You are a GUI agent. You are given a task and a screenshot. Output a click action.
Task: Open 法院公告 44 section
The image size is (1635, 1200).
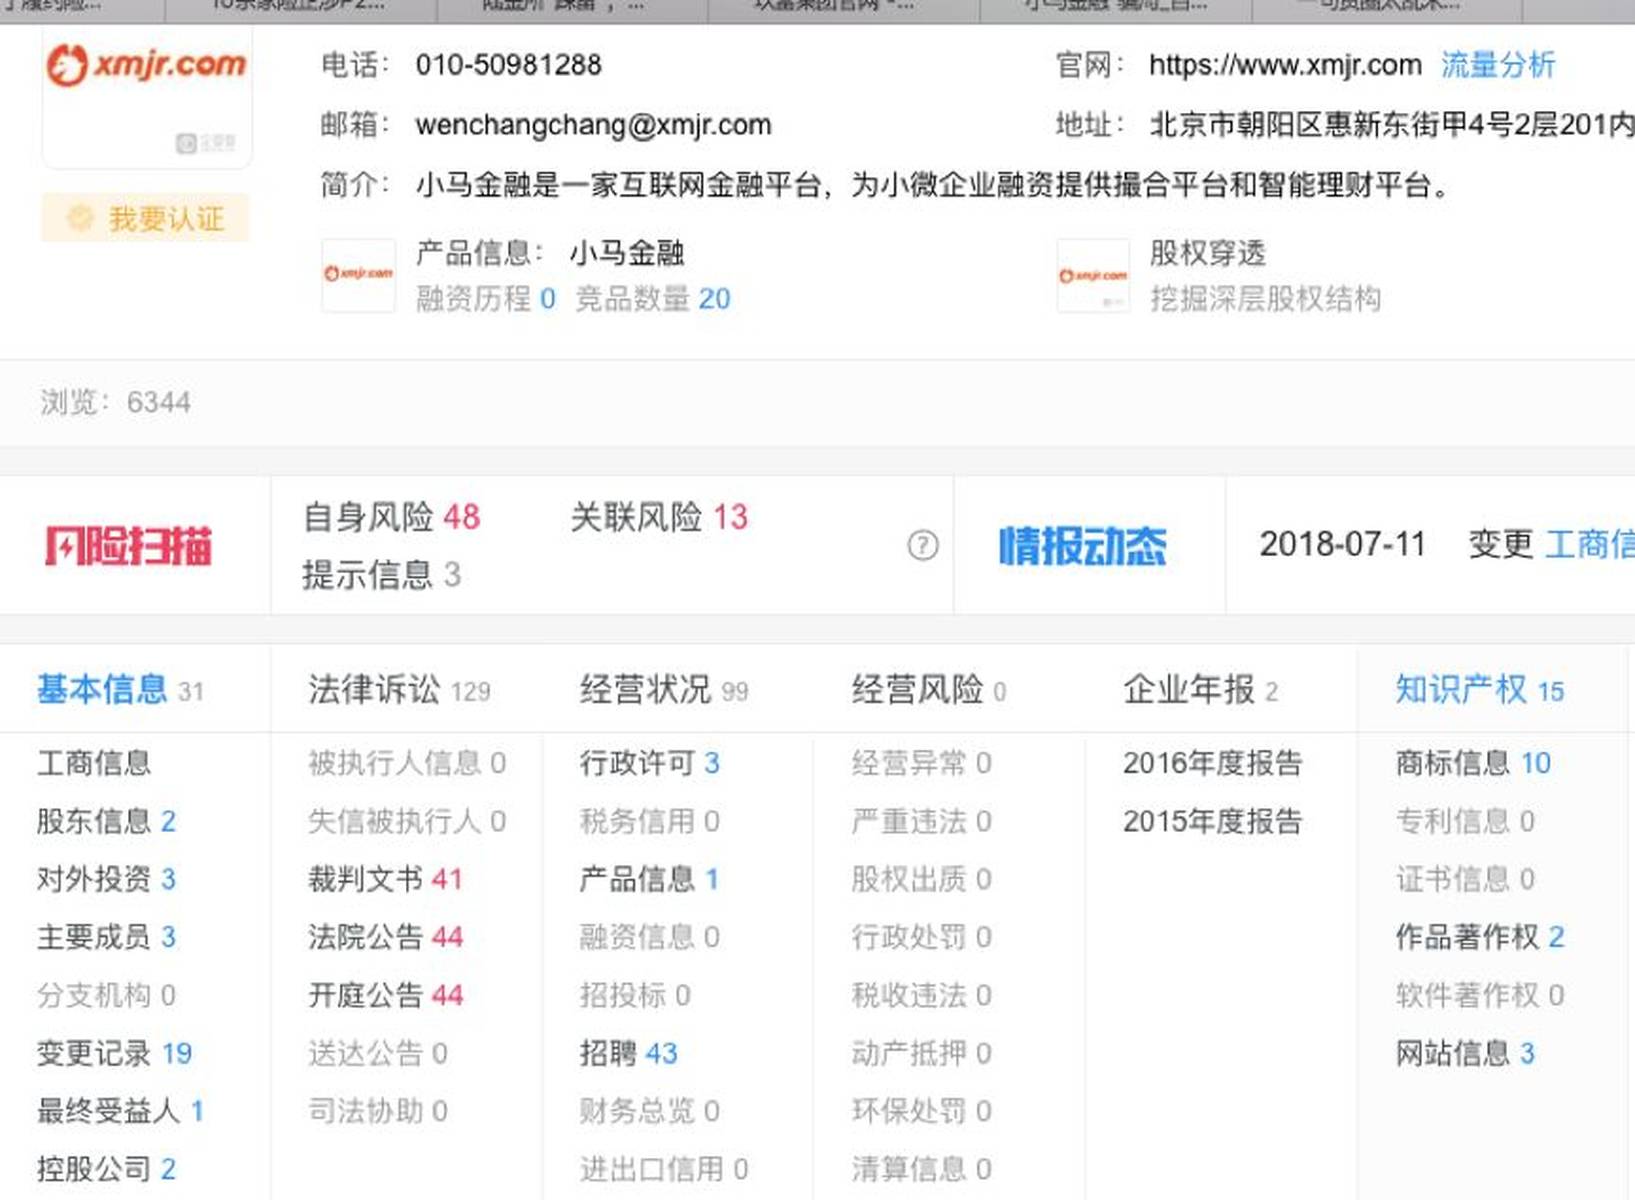[x=385, y=937]
